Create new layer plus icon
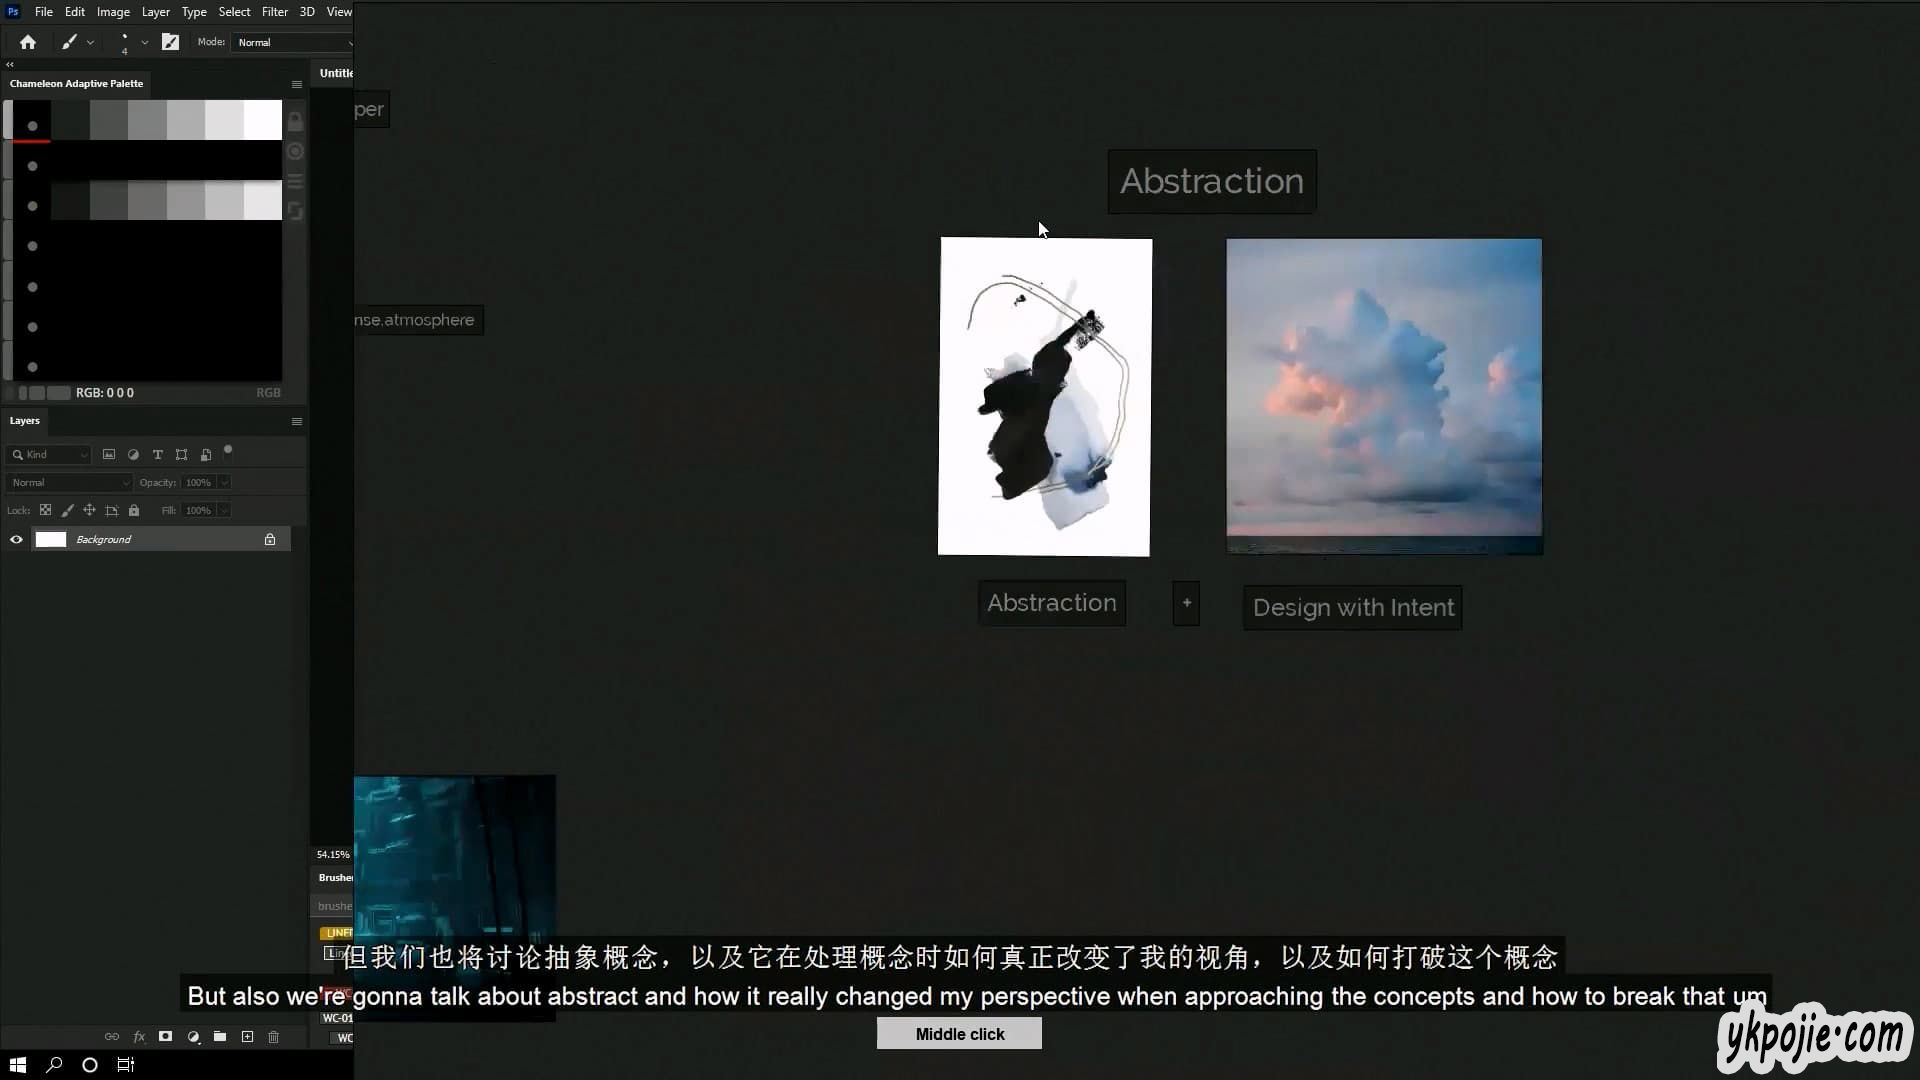 pos(247,1037)
